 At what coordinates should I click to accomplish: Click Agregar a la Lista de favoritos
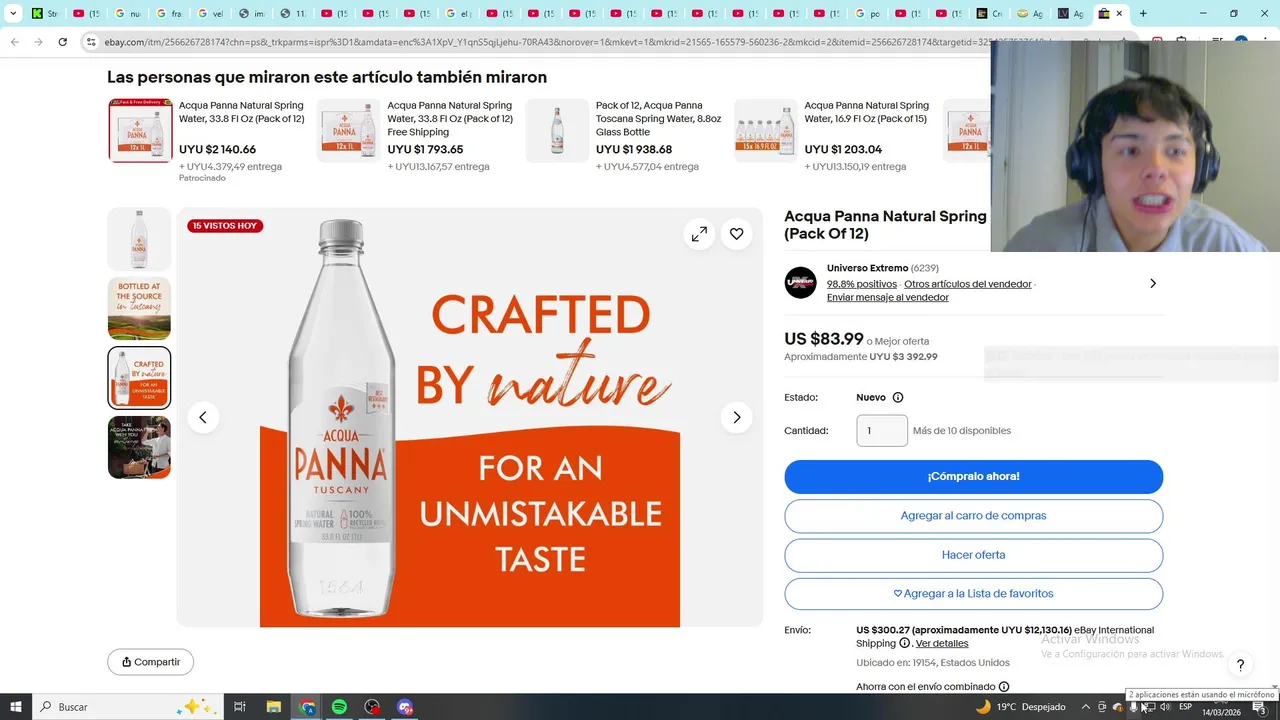(x=973, y=594)
